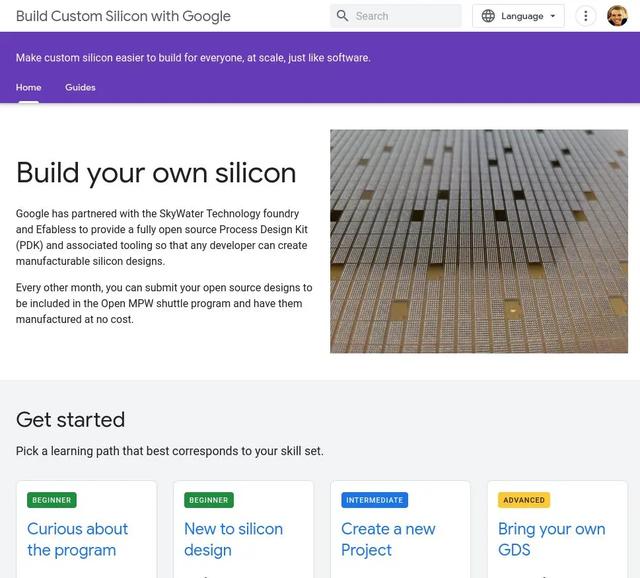Viewport: 640px width, 578px height.
Task: Select the Create a new Project link
Action: click(x=388, y=539)
